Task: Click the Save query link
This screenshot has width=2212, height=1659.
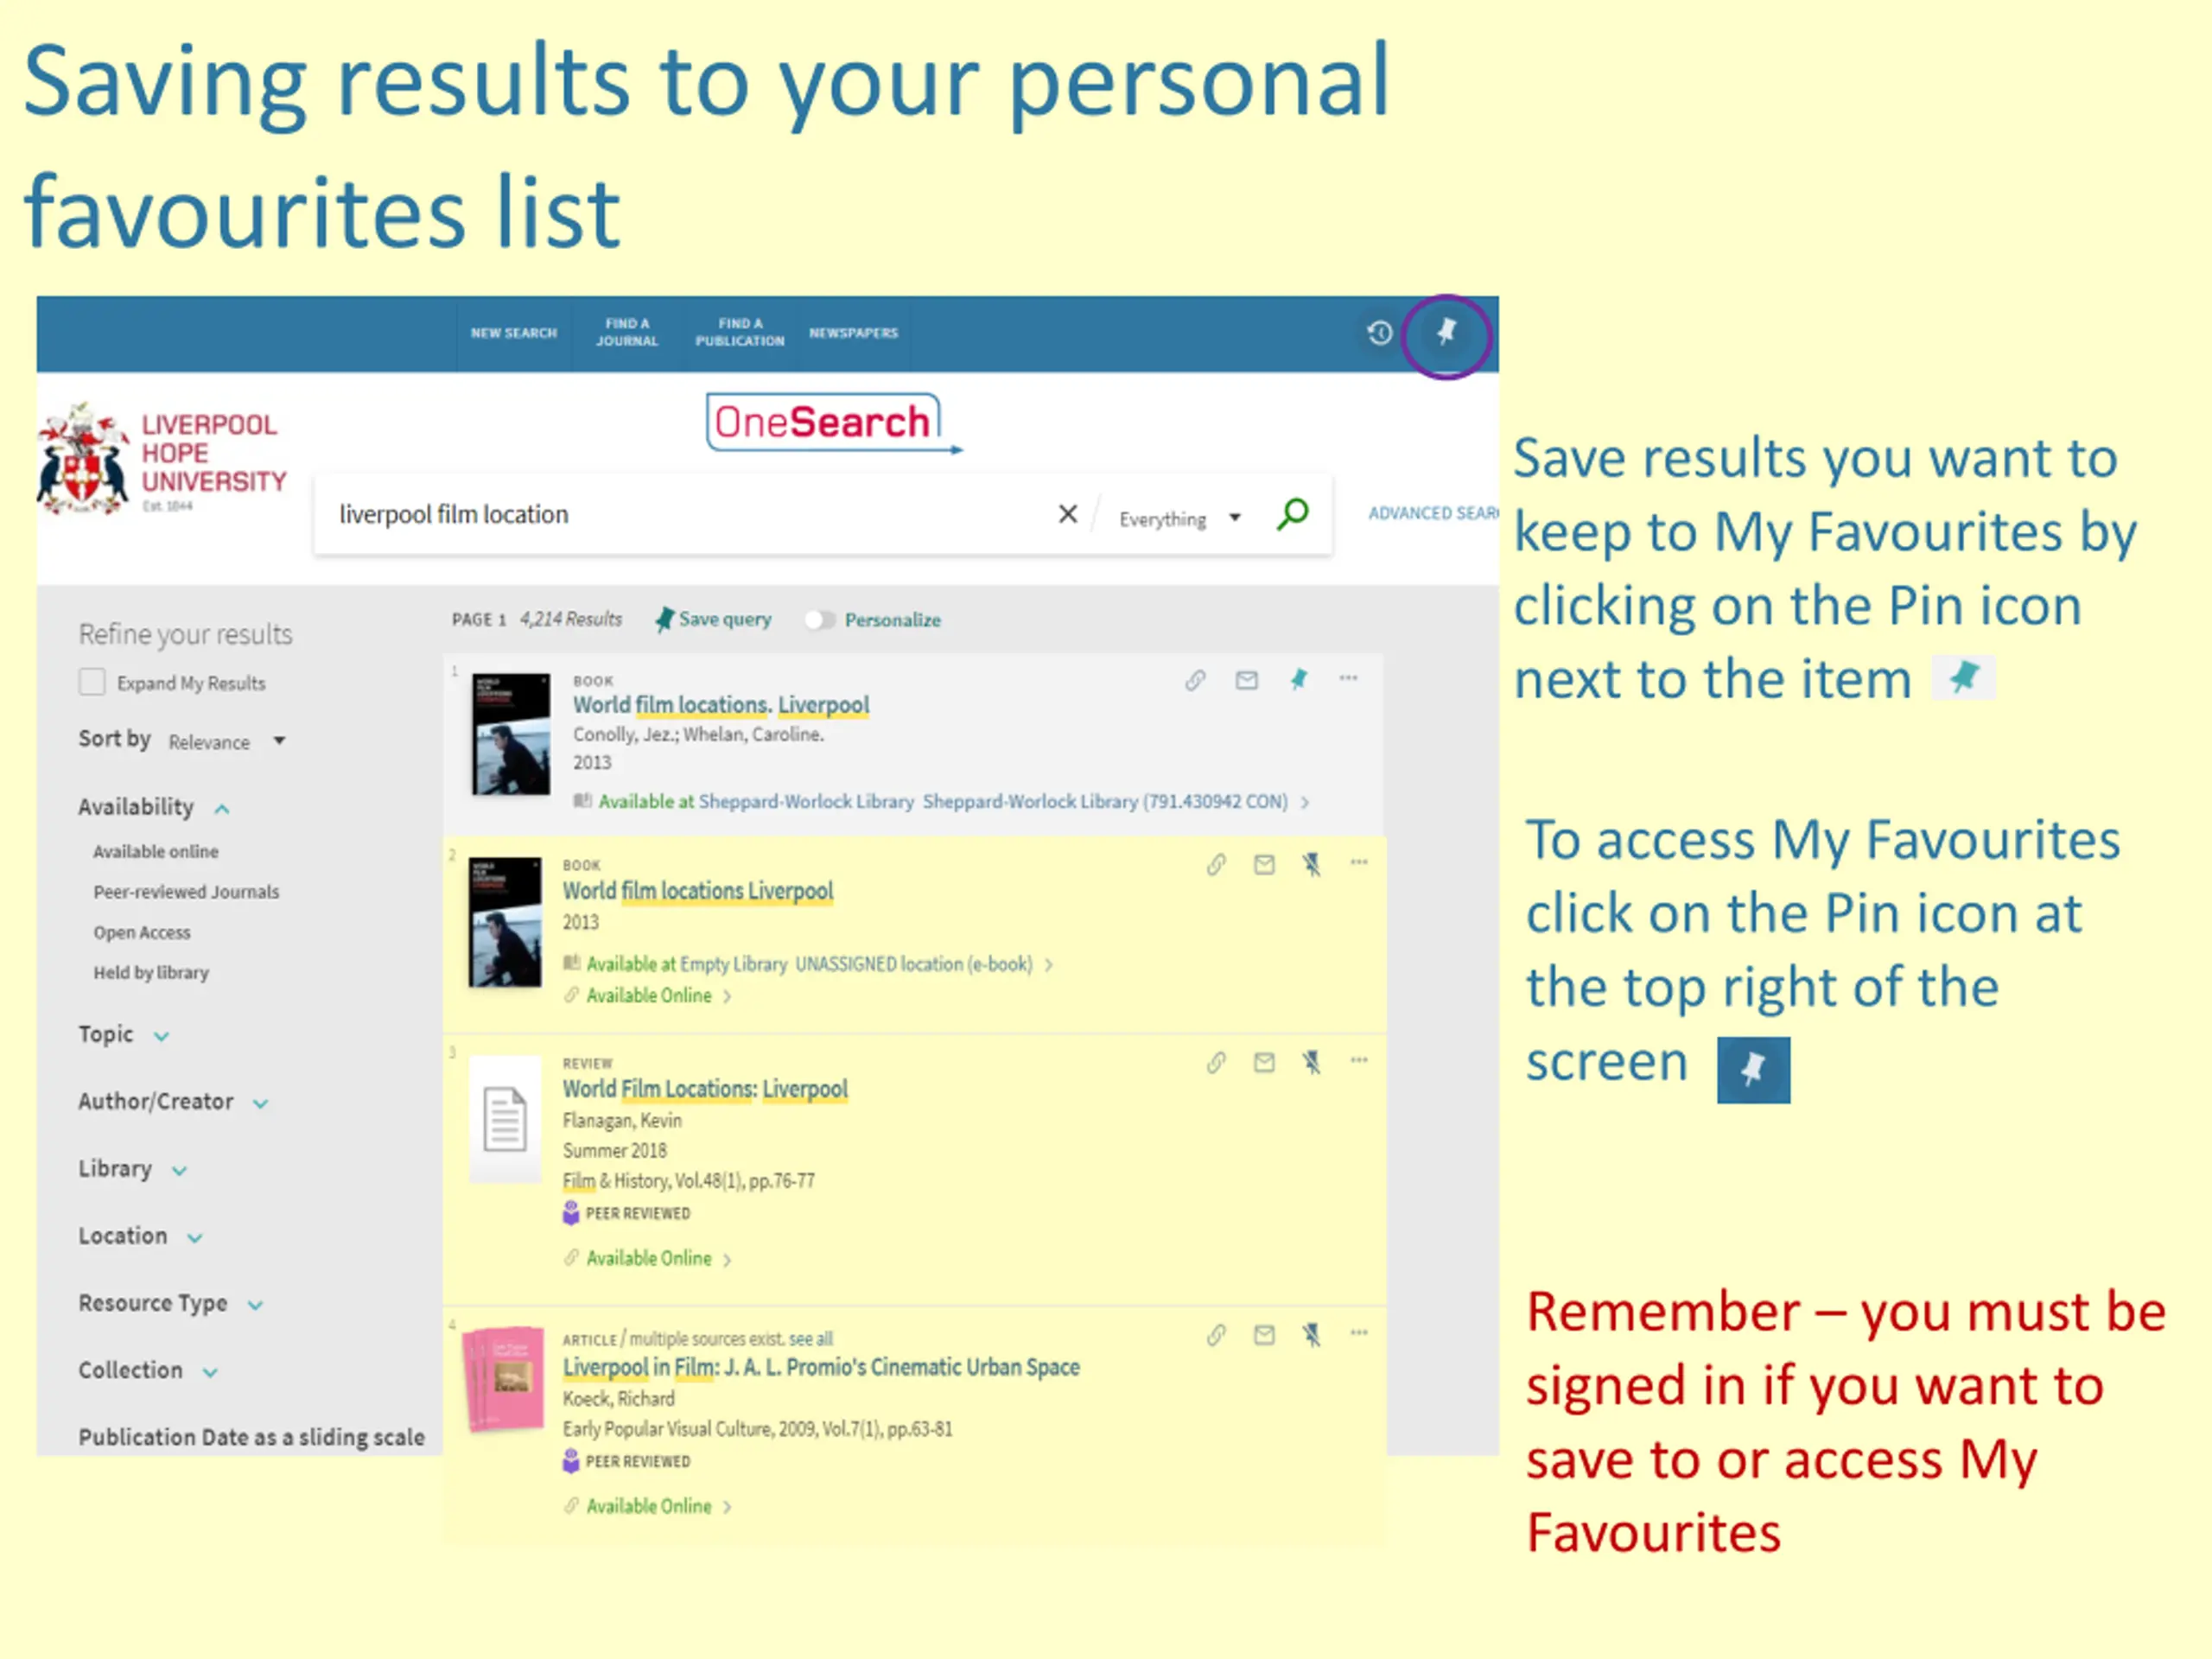Action: [x=713, y=620]
